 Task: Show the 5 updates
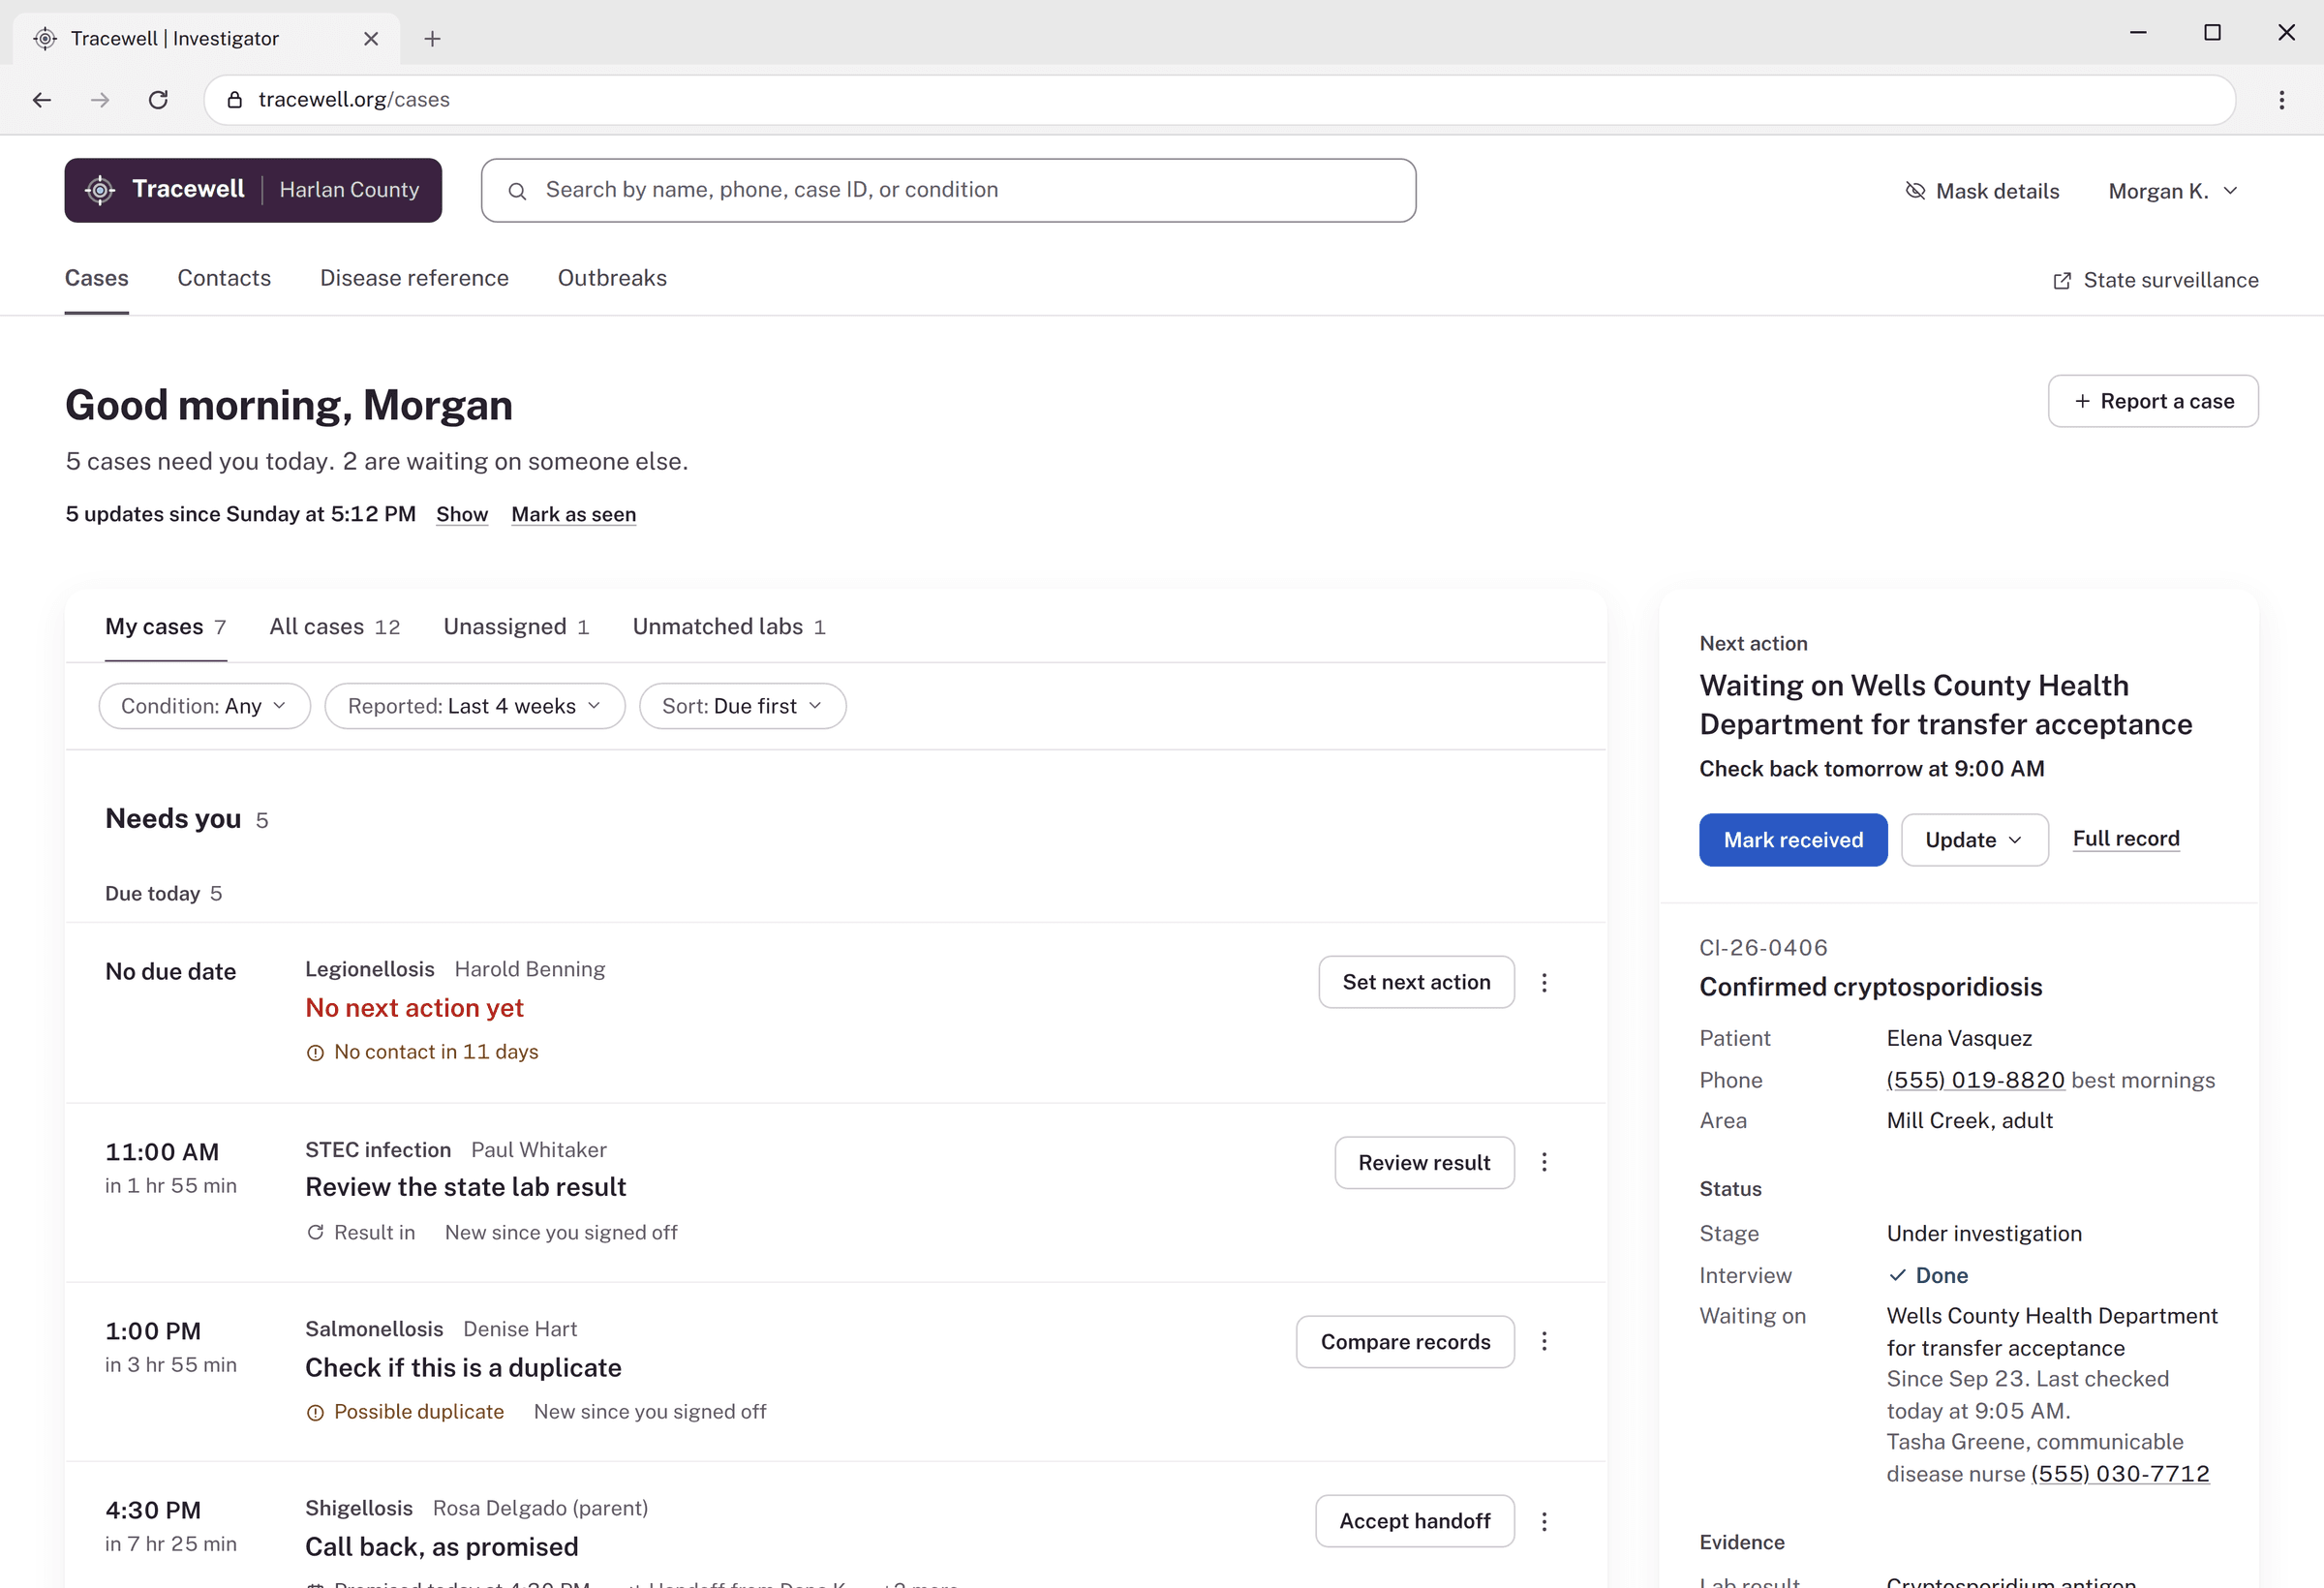click(x=462, y=514)
